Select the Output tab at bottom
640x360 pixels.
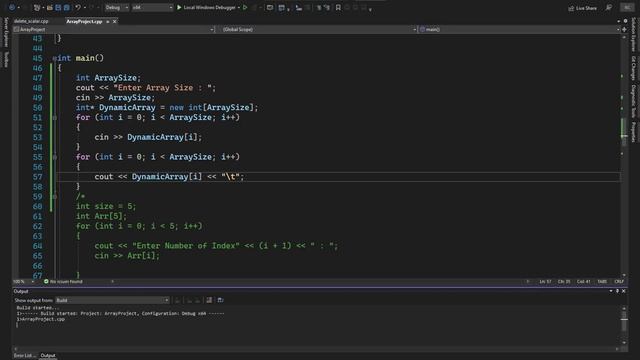click(x=48, y=356)
